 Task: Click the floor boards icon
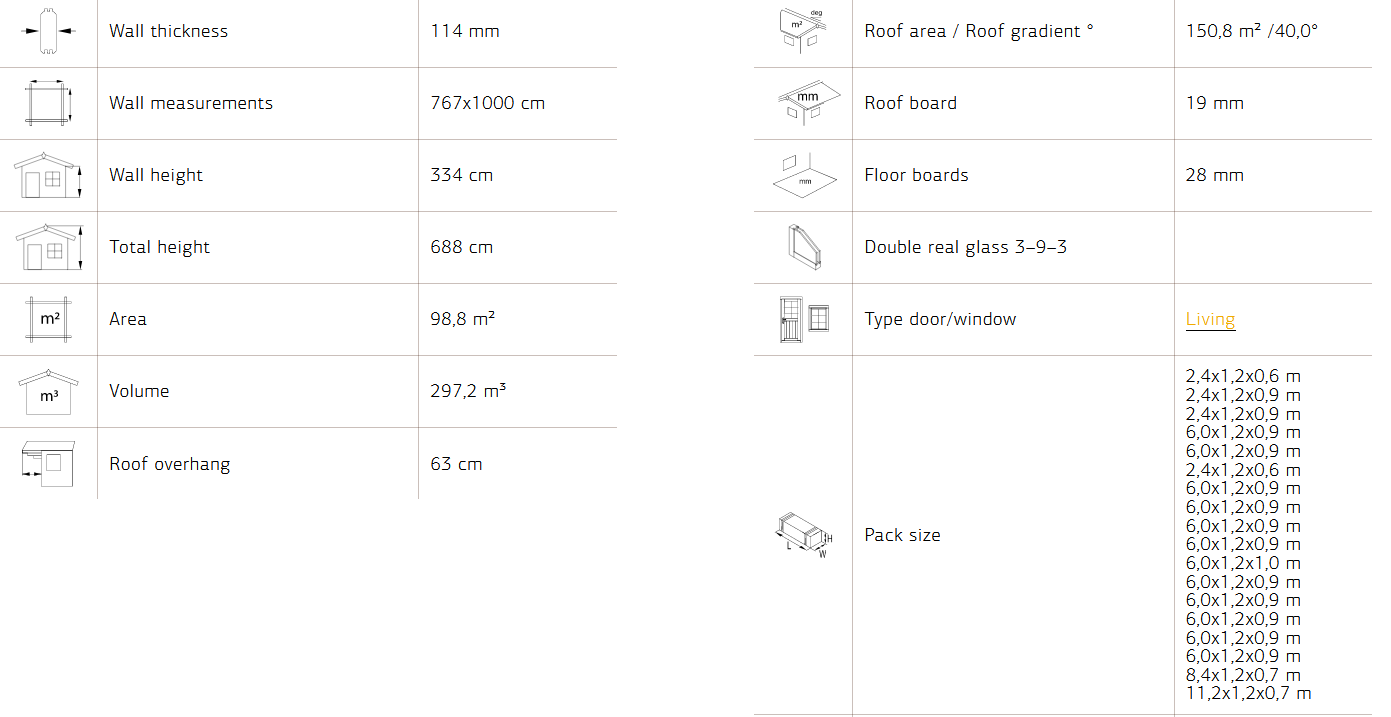pos(804,175)
